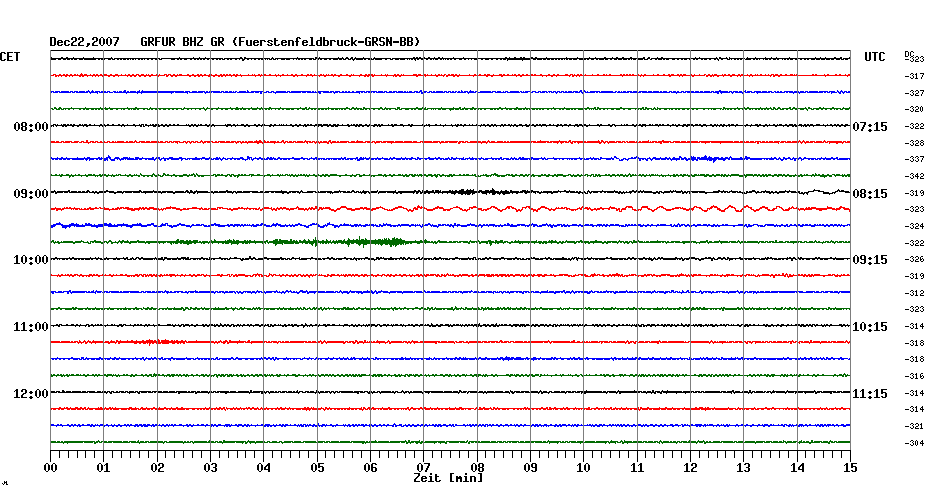Image resolution: width=930 pixels, height=494 pixels.
Task: Click the DC offset value "-327"
Action: [915, 93]
